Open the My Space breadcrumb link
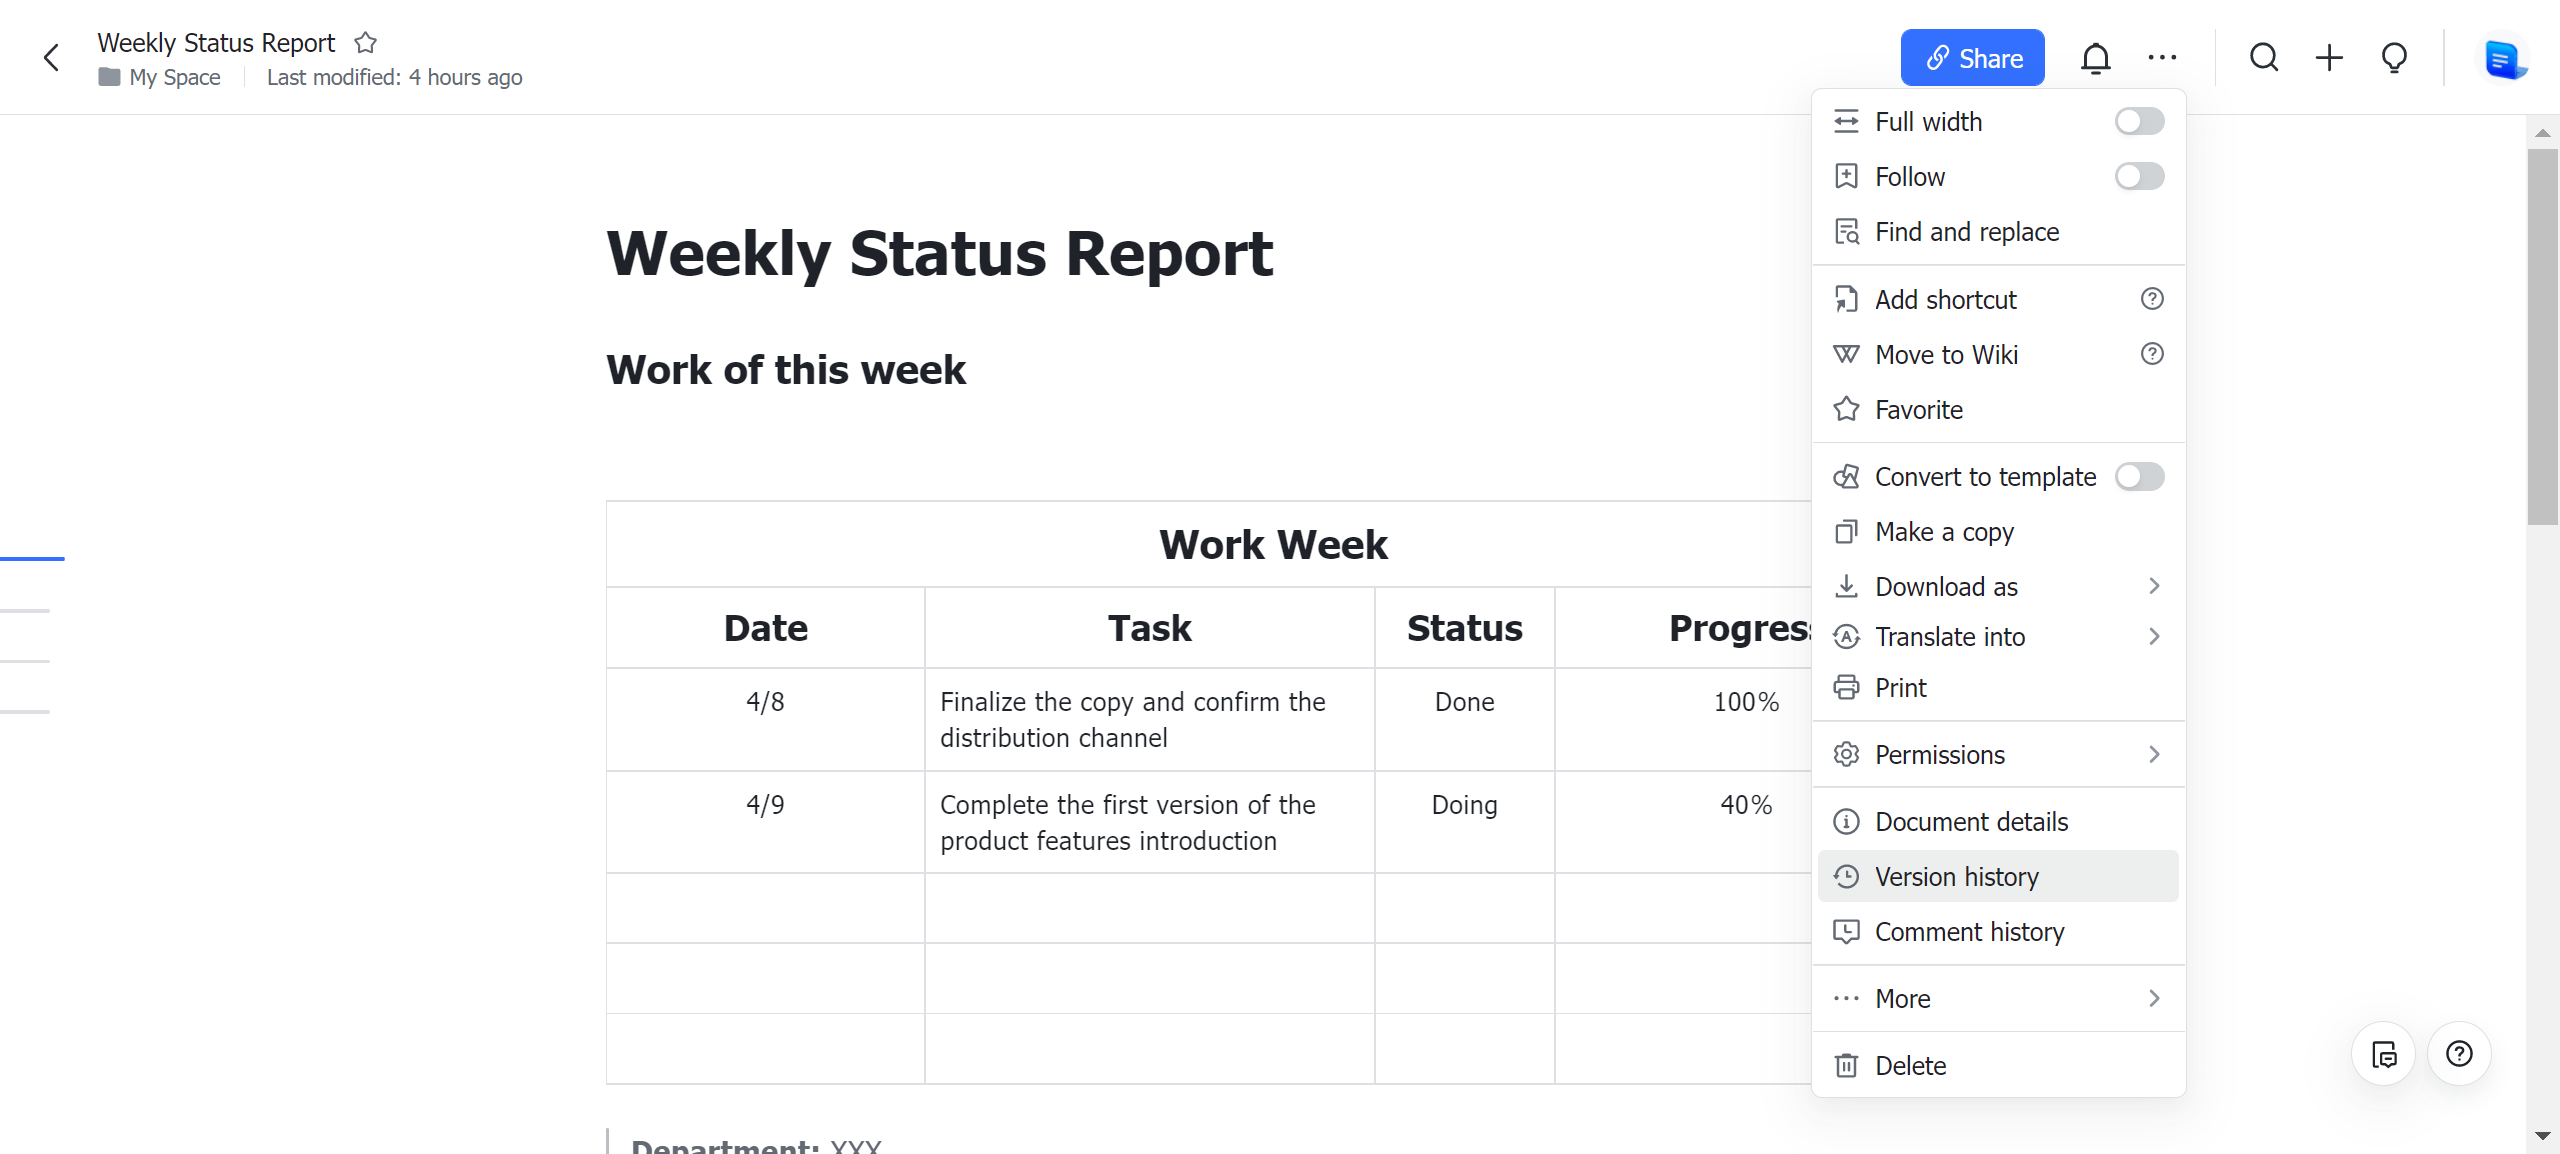The height and width of the screenshot is (1154, 2560). (174, 77)
